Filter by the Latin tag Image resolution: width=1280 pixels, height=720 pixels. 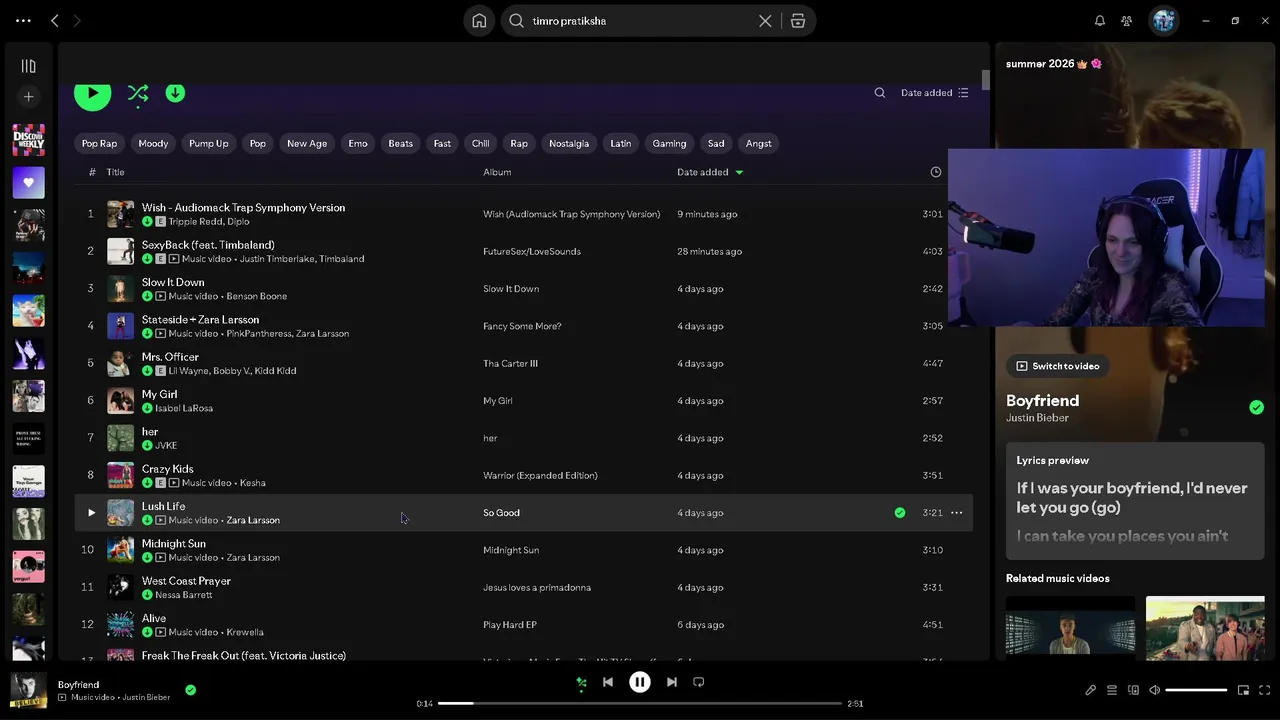pos(621,143)
